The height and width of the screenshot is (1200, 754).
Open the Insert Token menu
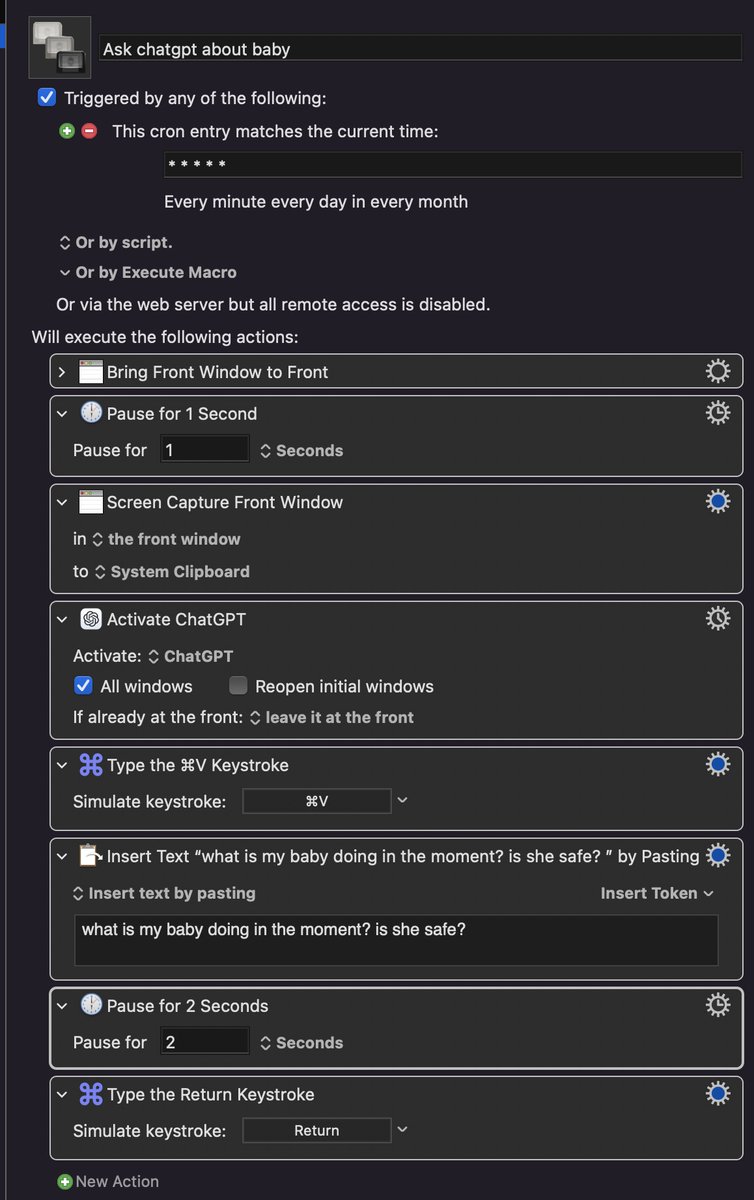click(657, 893)
